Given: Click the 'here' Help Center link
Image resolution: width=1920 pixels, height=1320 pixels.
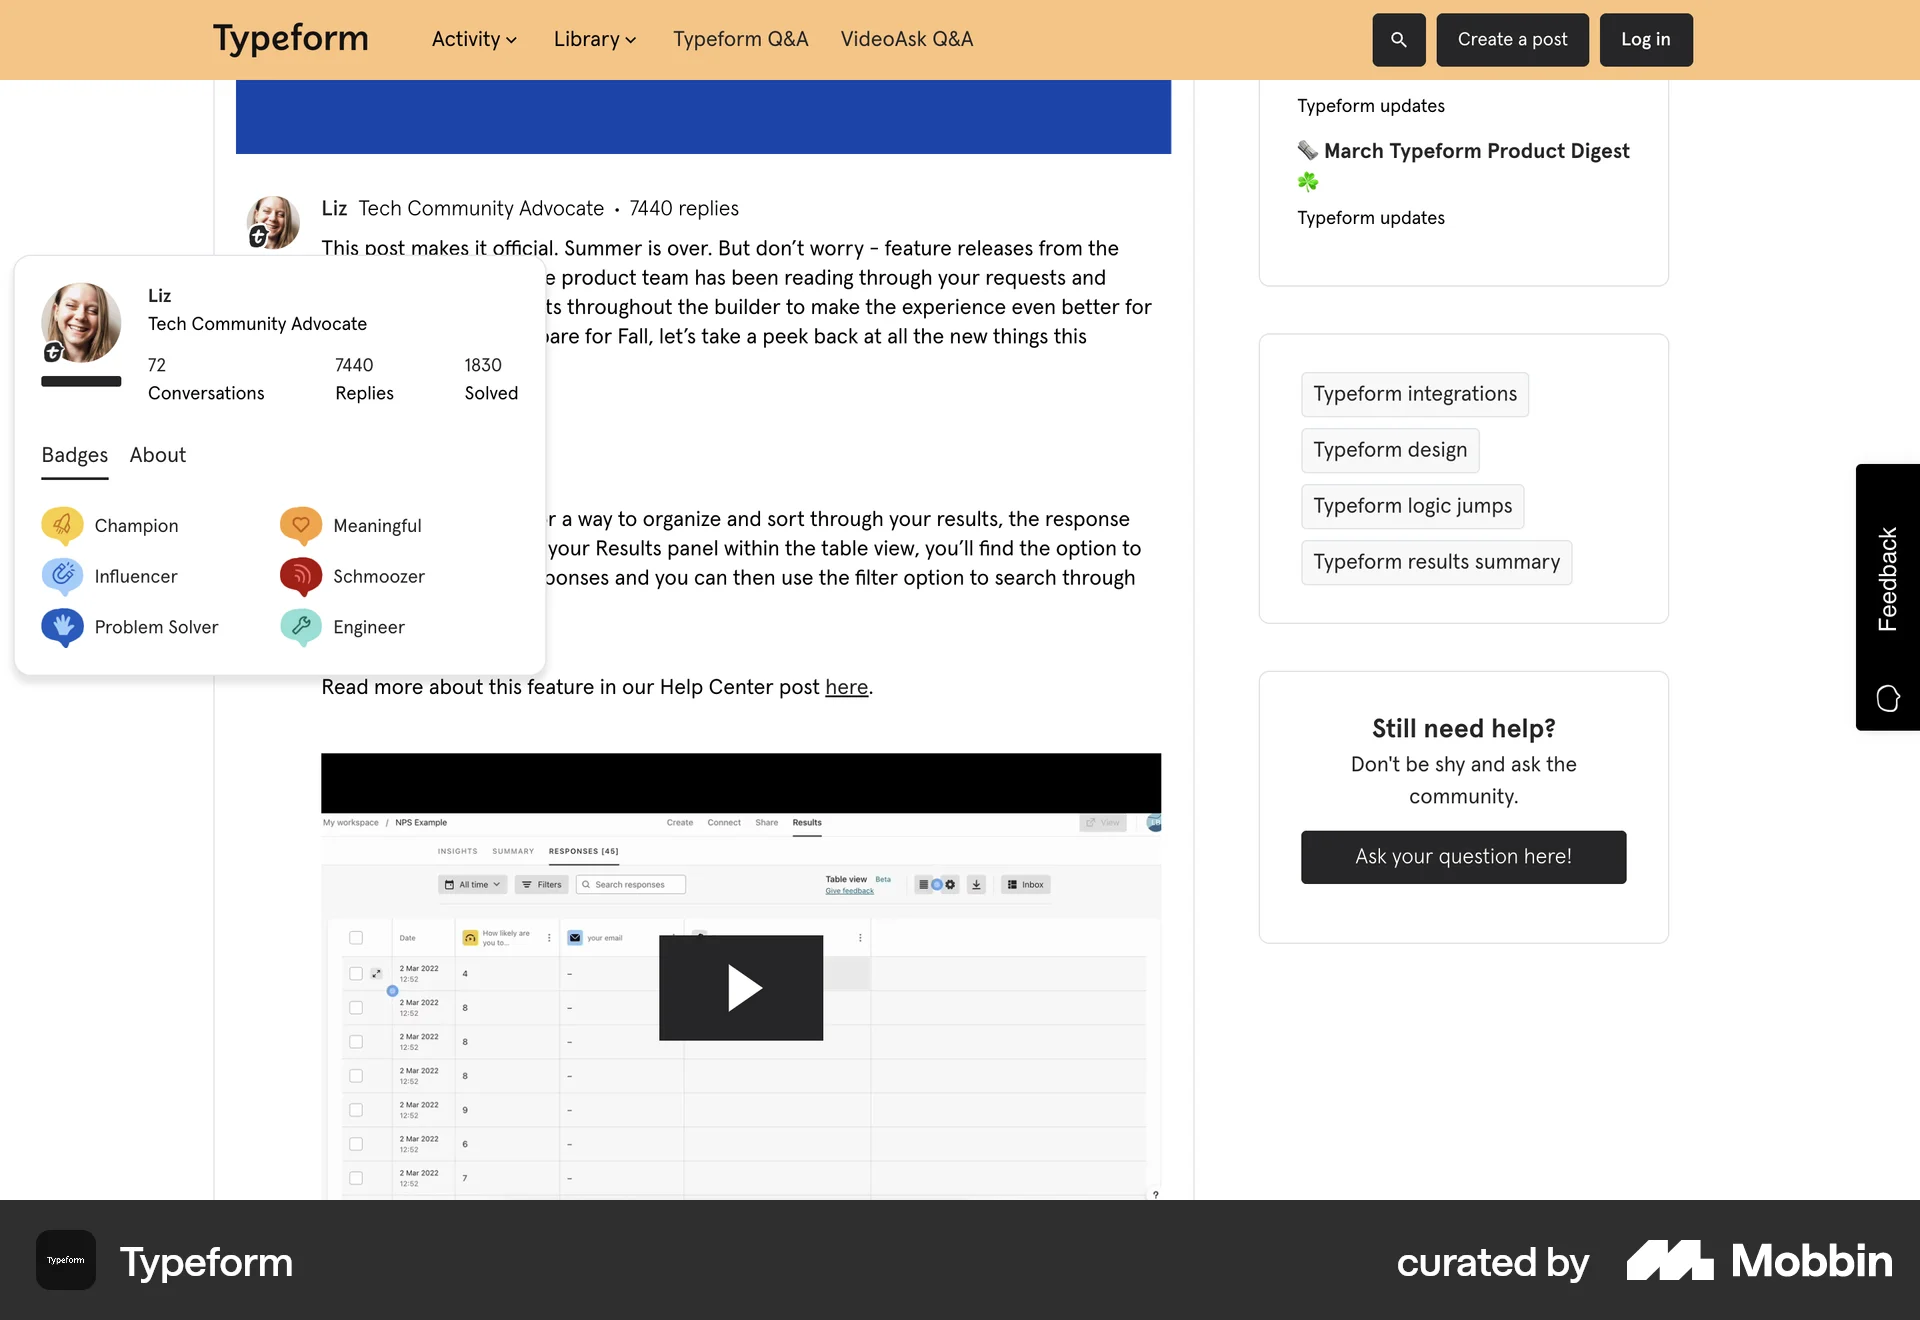Looking at the screenshot, I should (847, 687).
